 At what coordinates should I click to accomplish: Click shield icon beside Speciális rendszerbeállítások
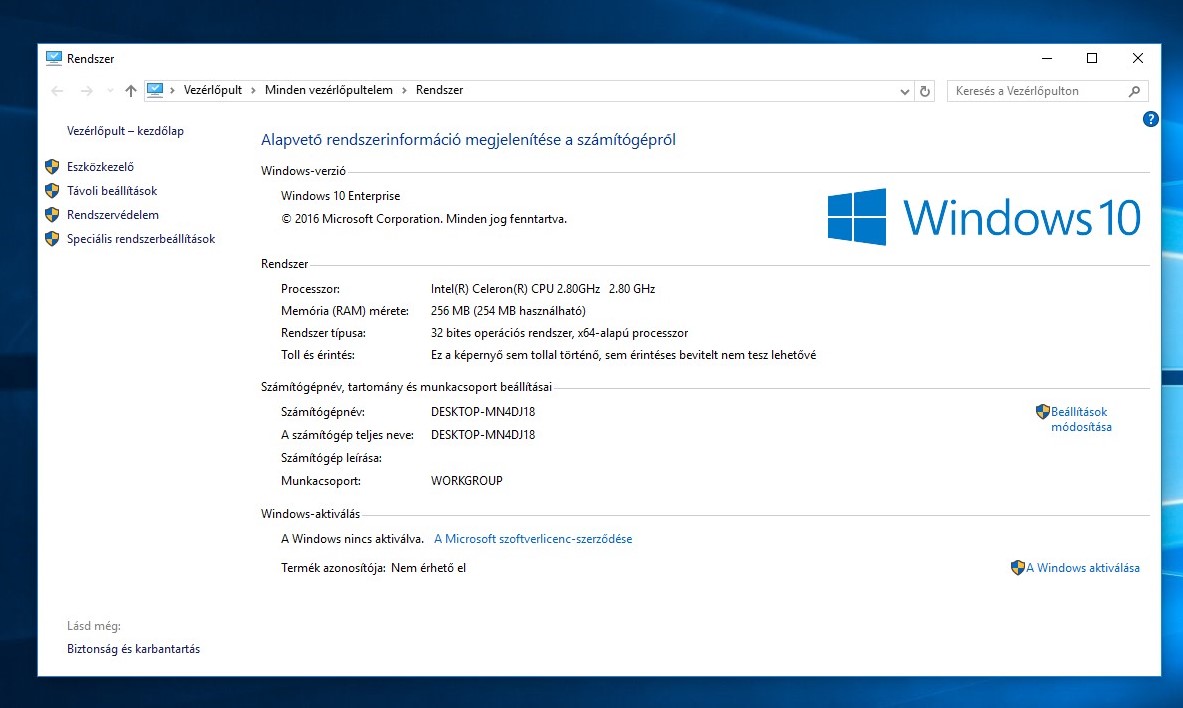point(52,239)
